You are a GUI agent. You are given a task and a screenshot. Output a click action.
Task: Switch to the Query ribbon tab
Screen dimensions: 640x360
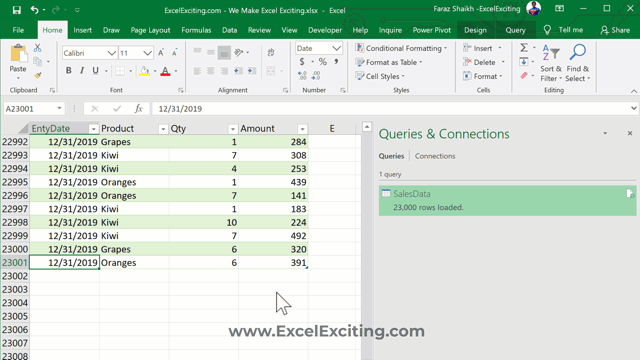pyautogui.click(x=516, y=30)
